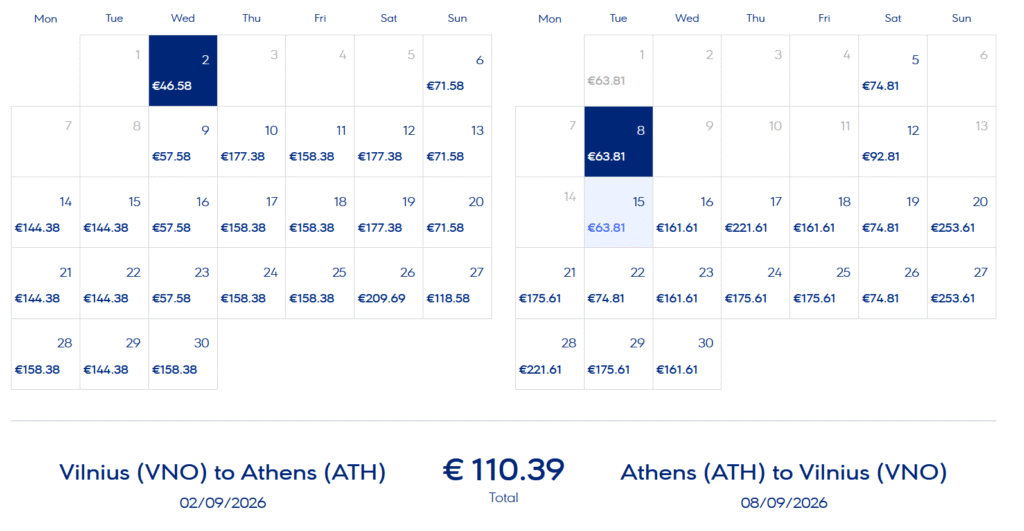Select outbound date 2 at €46.58
This screenshot has height=531, width=1024.
click(183, 71)
